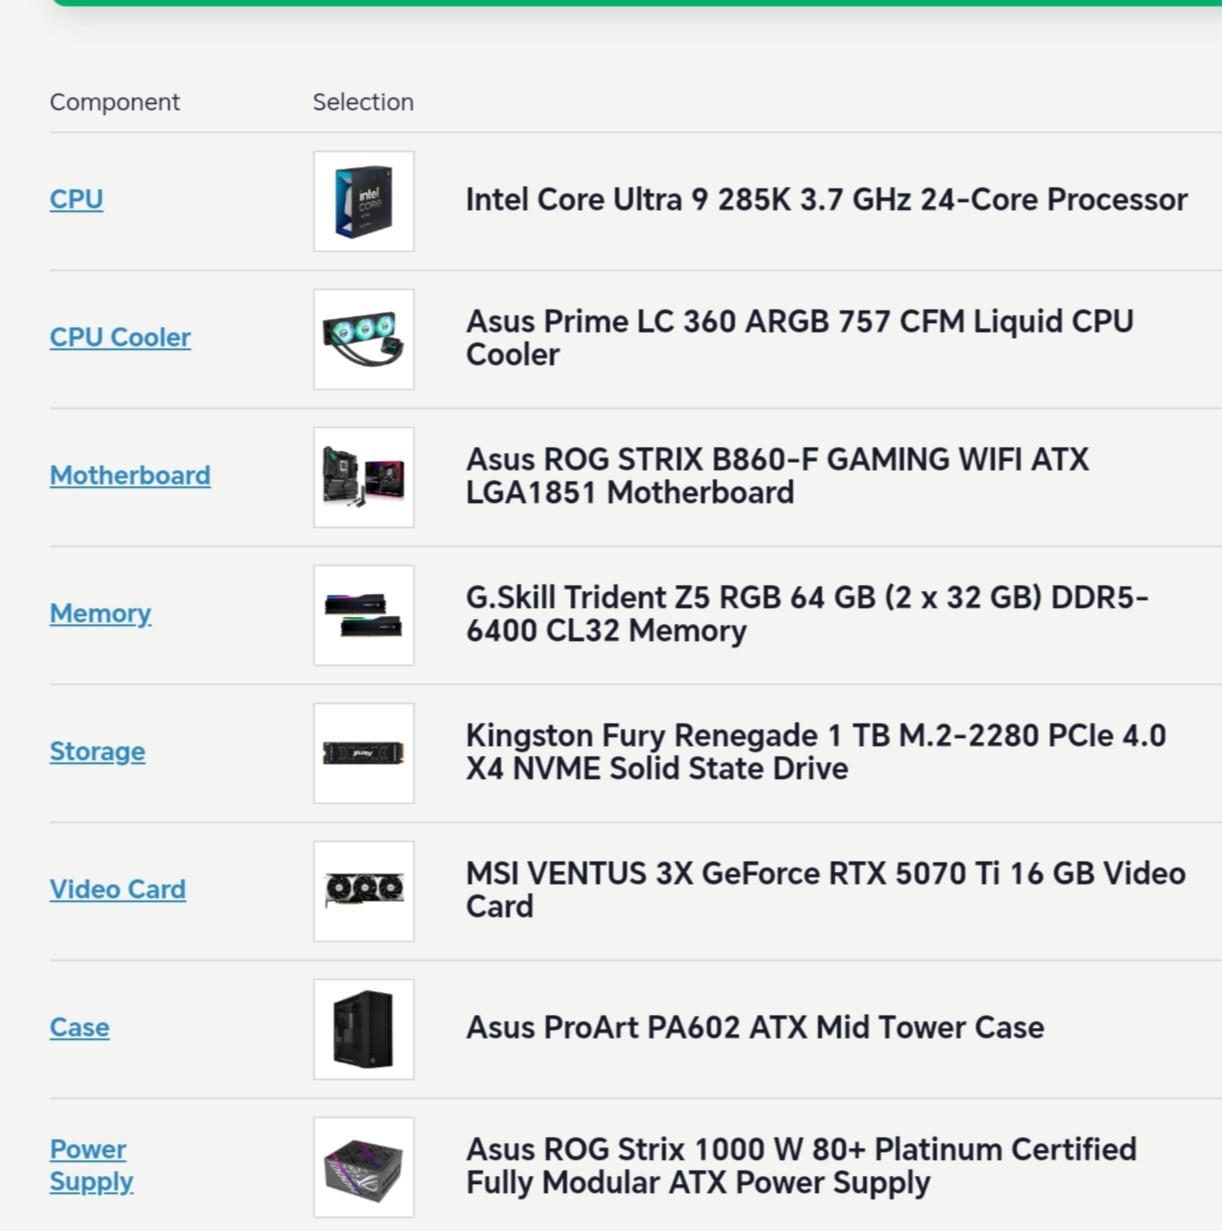1222x1231 pixels.
Task: Click the MSI VENTUS 3X video card thumbnail
Action: tap(364, 891)
